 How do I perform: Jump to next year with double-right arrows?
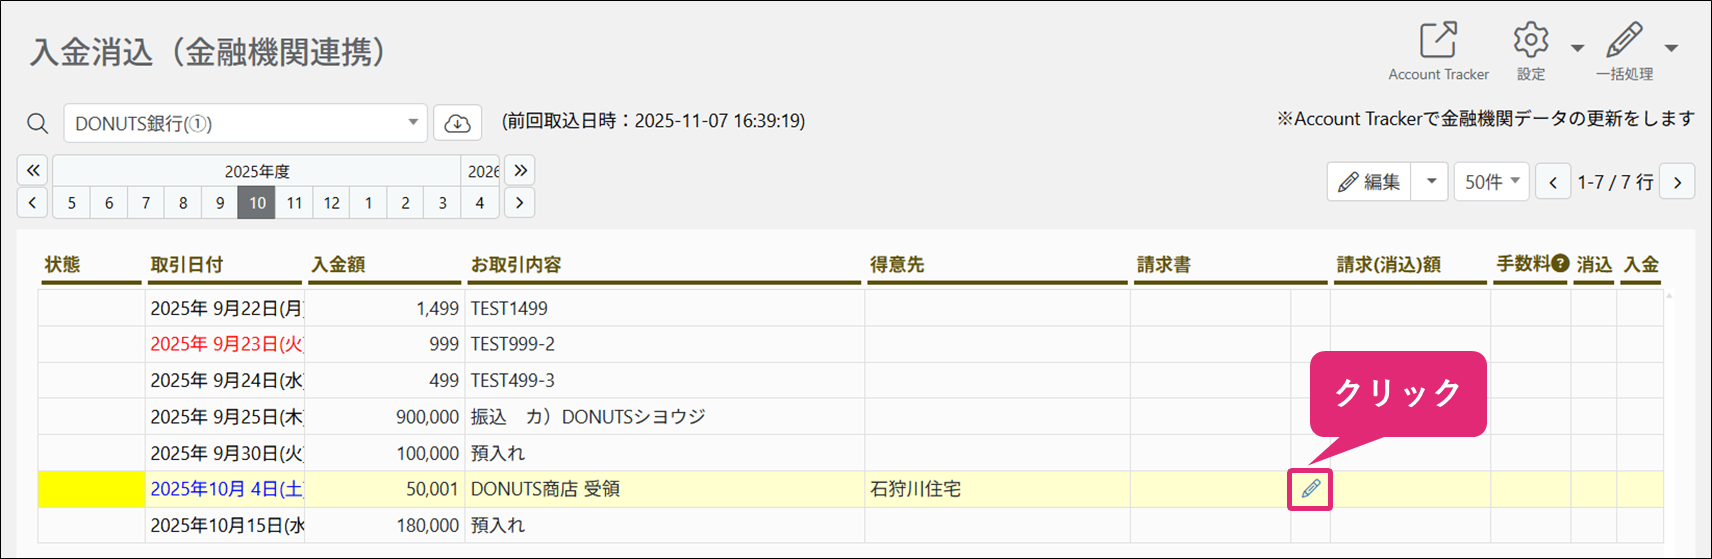[x=520, y=170]
